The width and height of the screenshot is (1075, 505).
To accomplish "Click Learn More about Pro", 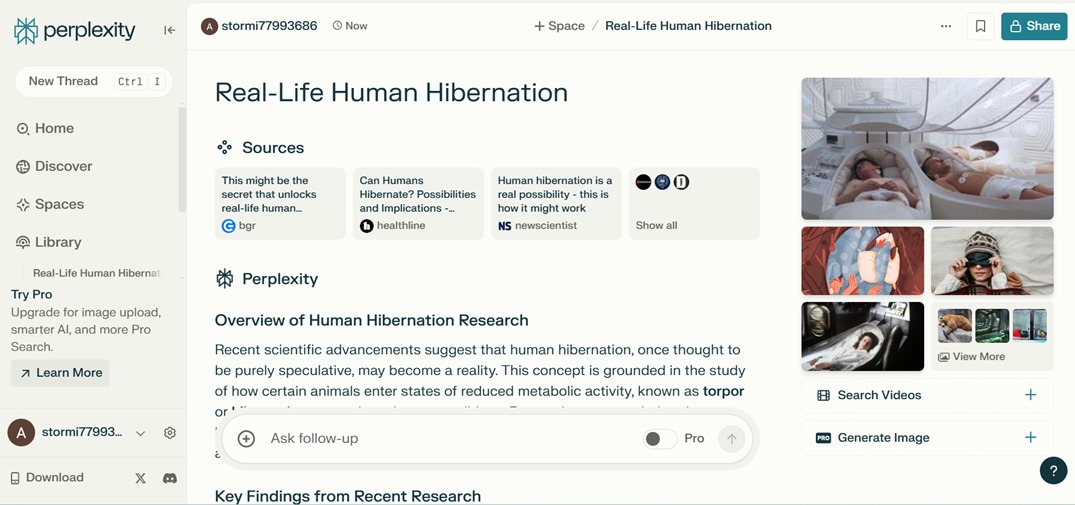I will pos(60,373).
